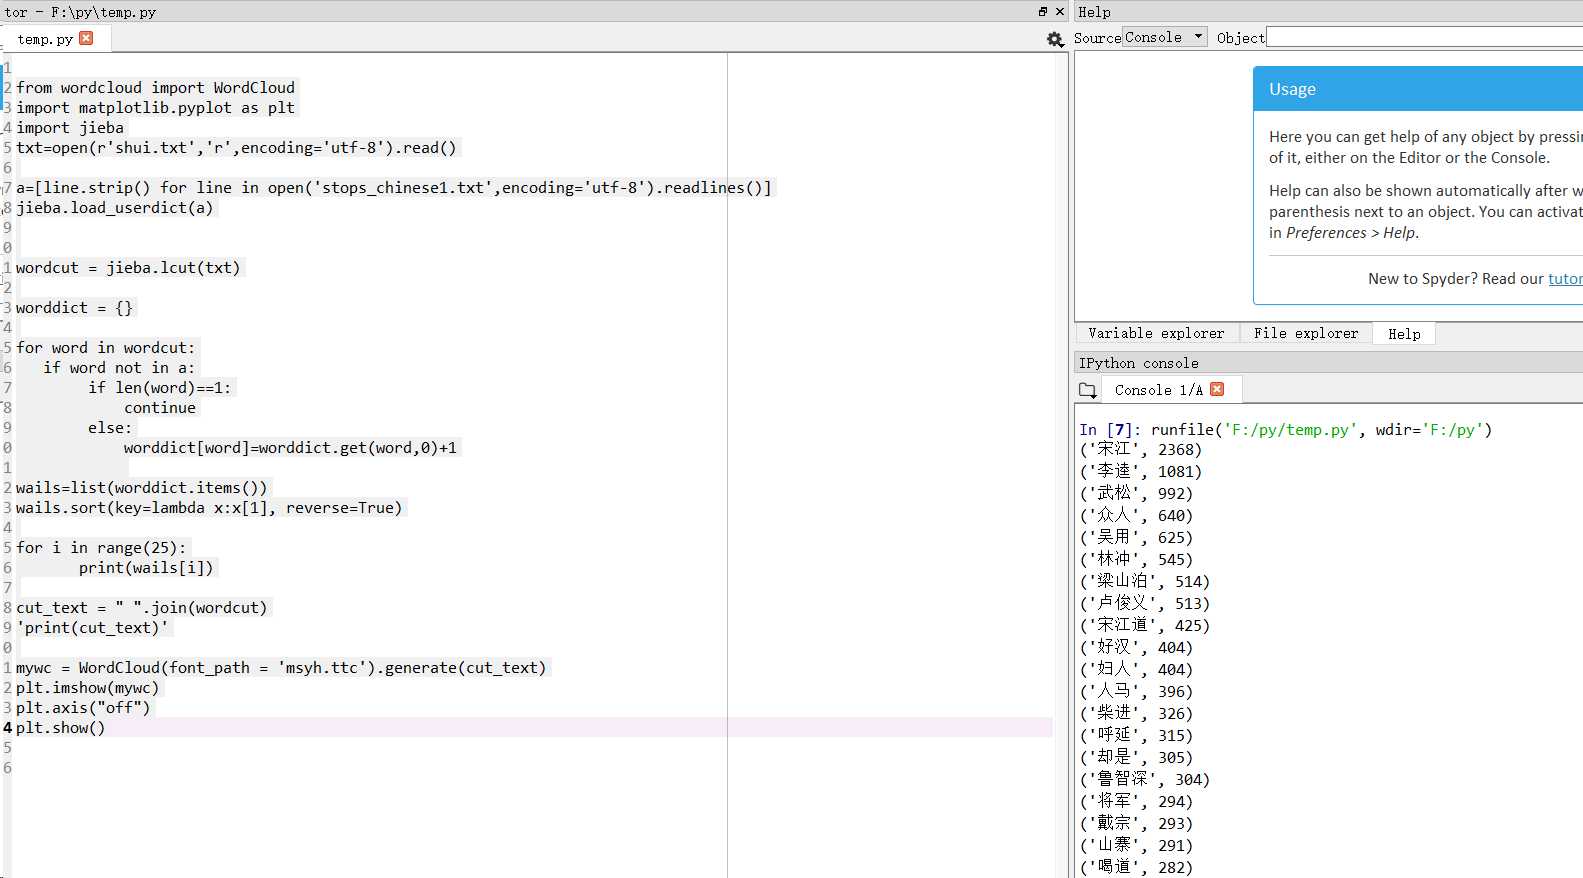Click the plt.imshow(mywc) line
Image resolution: width=1583 pixels, height=878 pixels.
(88, 688)
